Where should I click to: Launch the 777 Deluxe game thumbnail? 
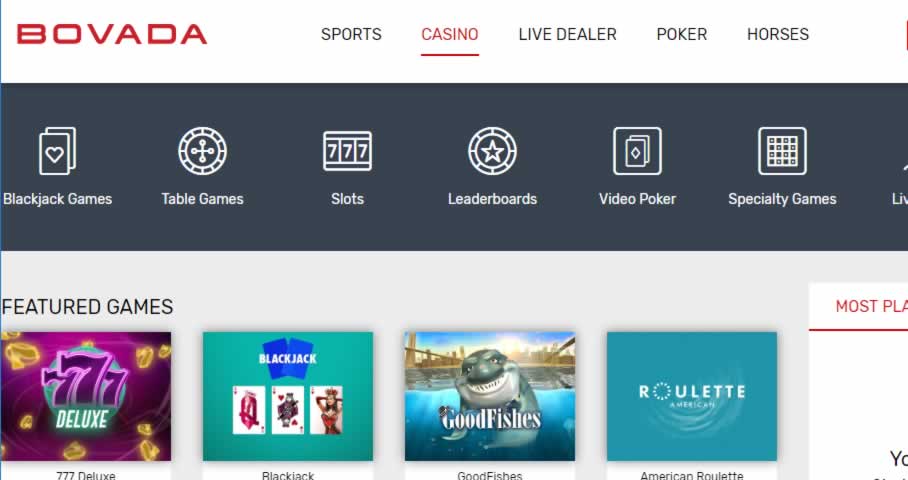coord(86,396)
